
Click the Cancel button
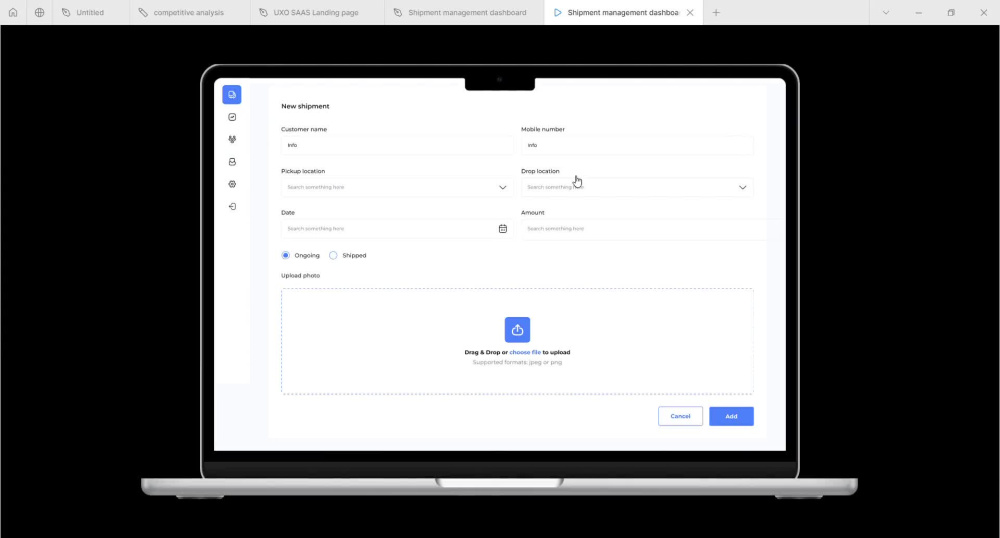(680, 416)
